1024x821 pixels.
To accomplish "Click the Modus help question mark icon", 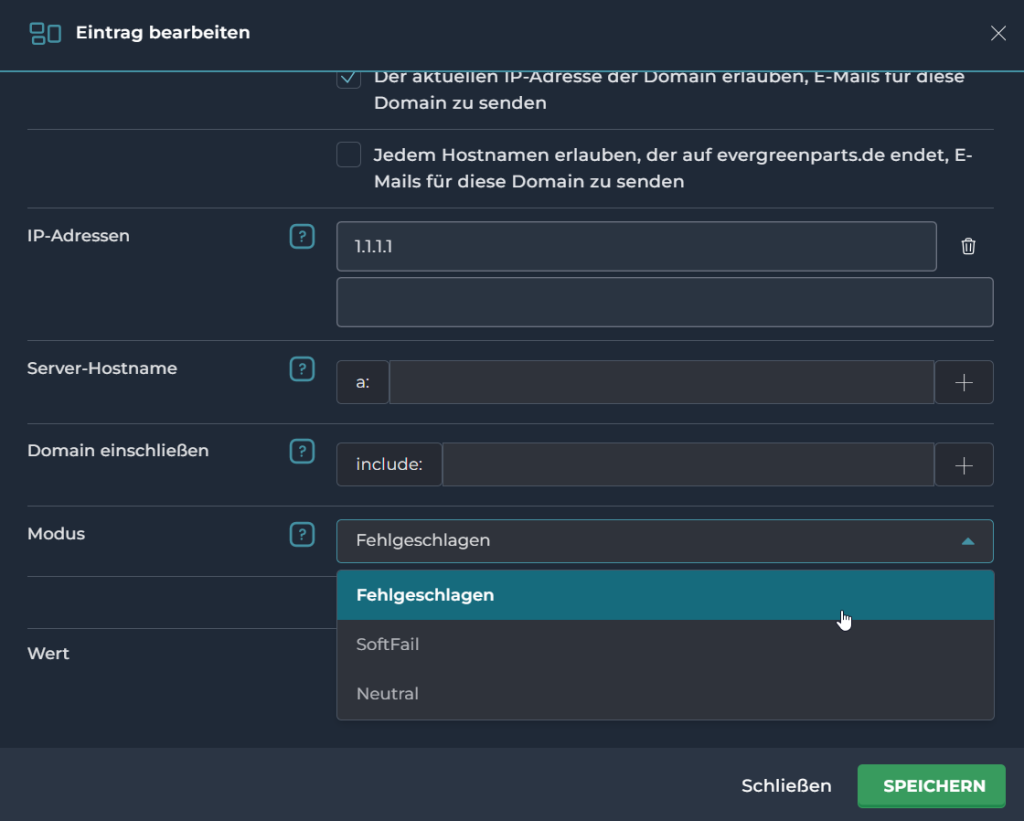I will coord(301,535).
